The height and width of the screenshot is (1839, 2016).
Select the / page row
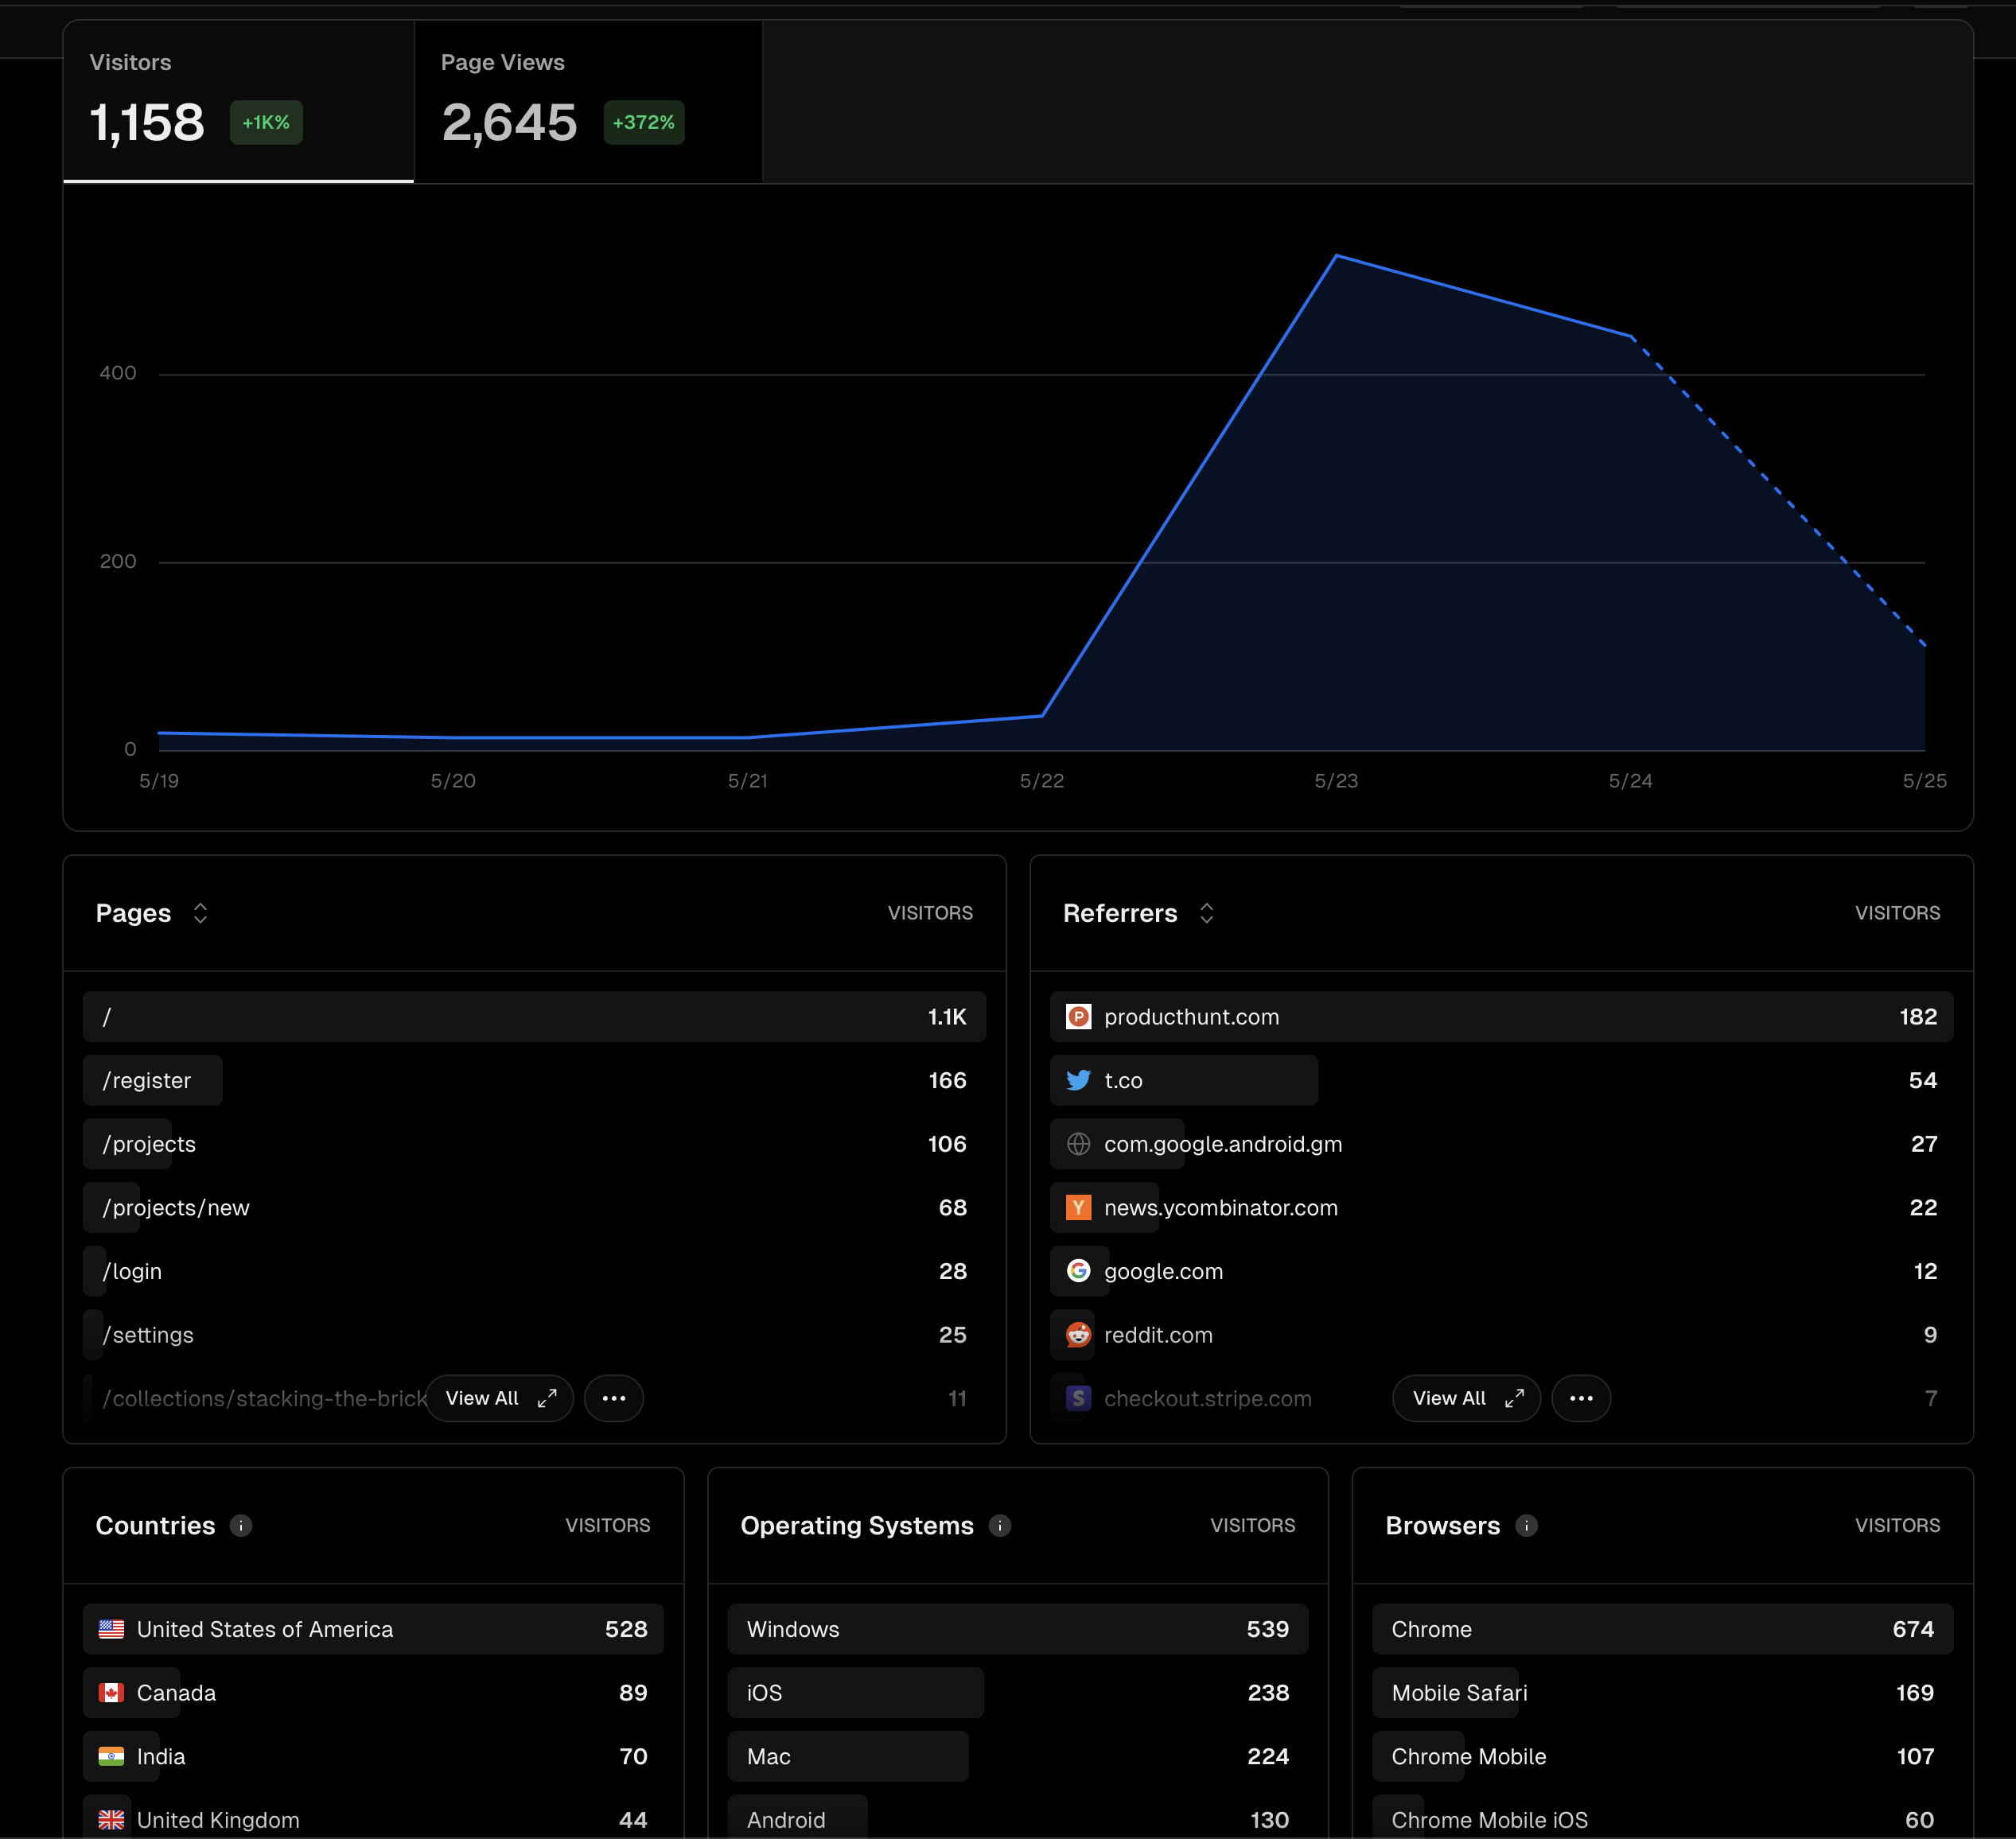[534, 1017]
